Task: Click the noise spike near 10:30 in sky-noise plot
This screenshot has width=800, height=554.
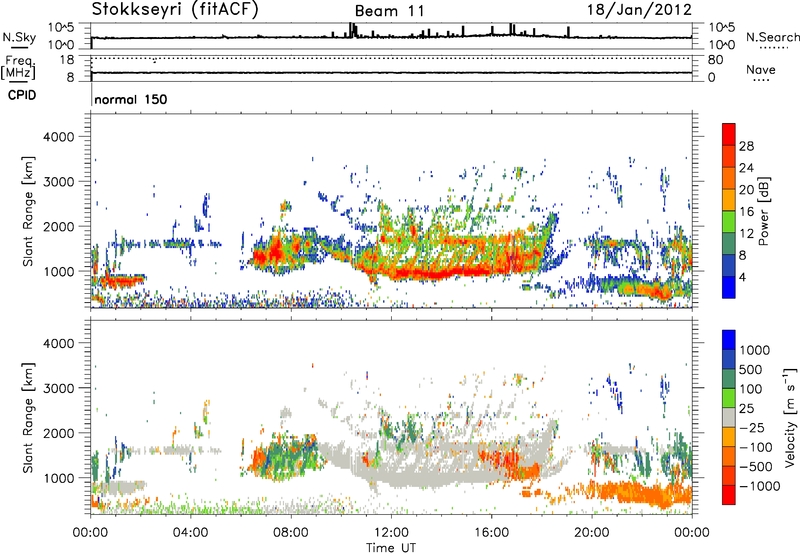Action: point(351,30)
